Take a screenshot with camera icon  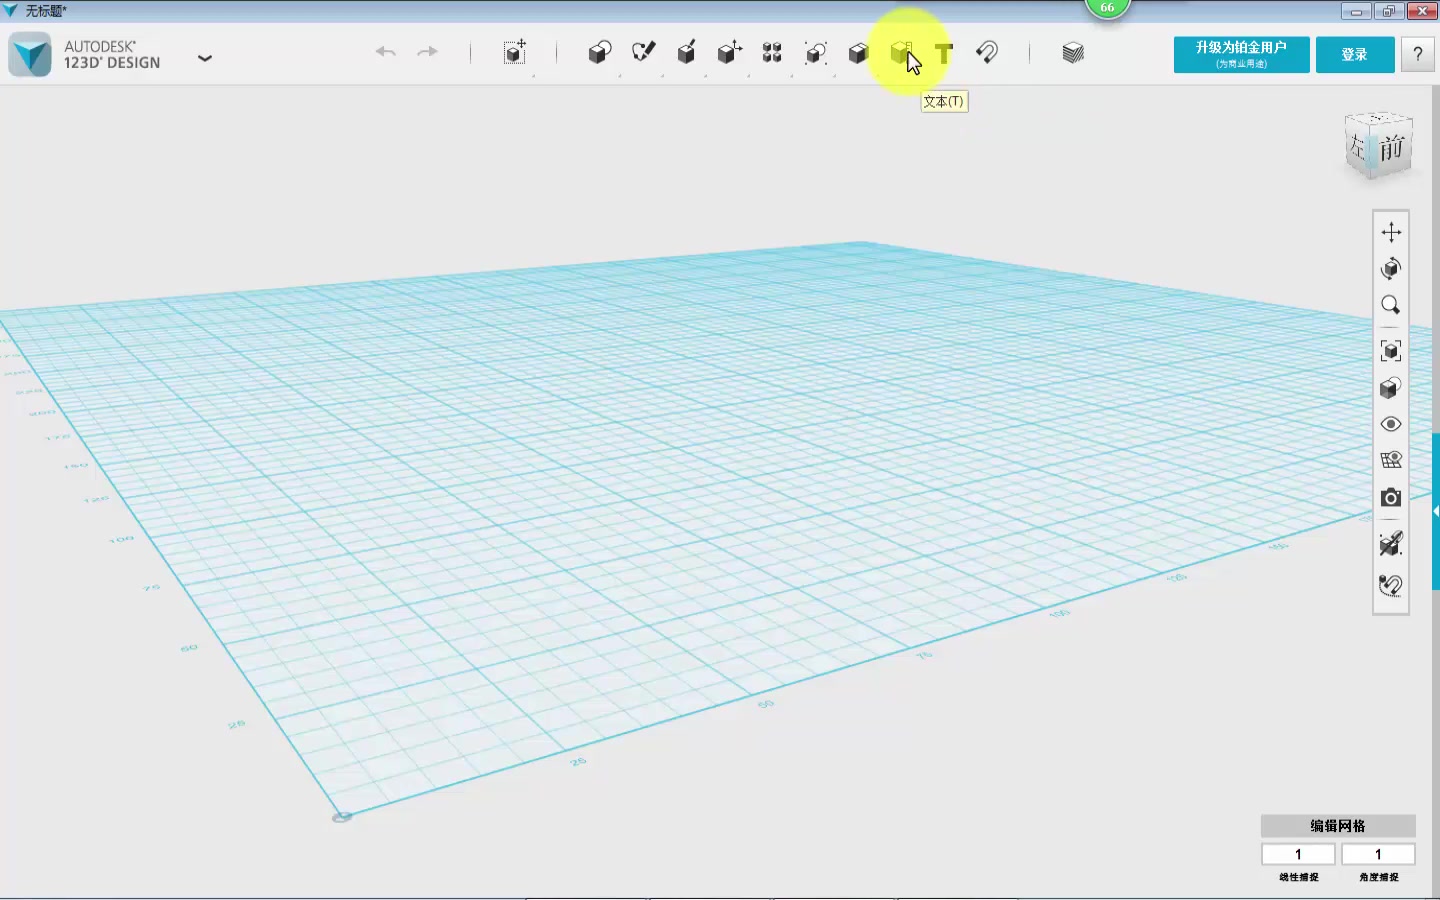tap(1391, 497)
